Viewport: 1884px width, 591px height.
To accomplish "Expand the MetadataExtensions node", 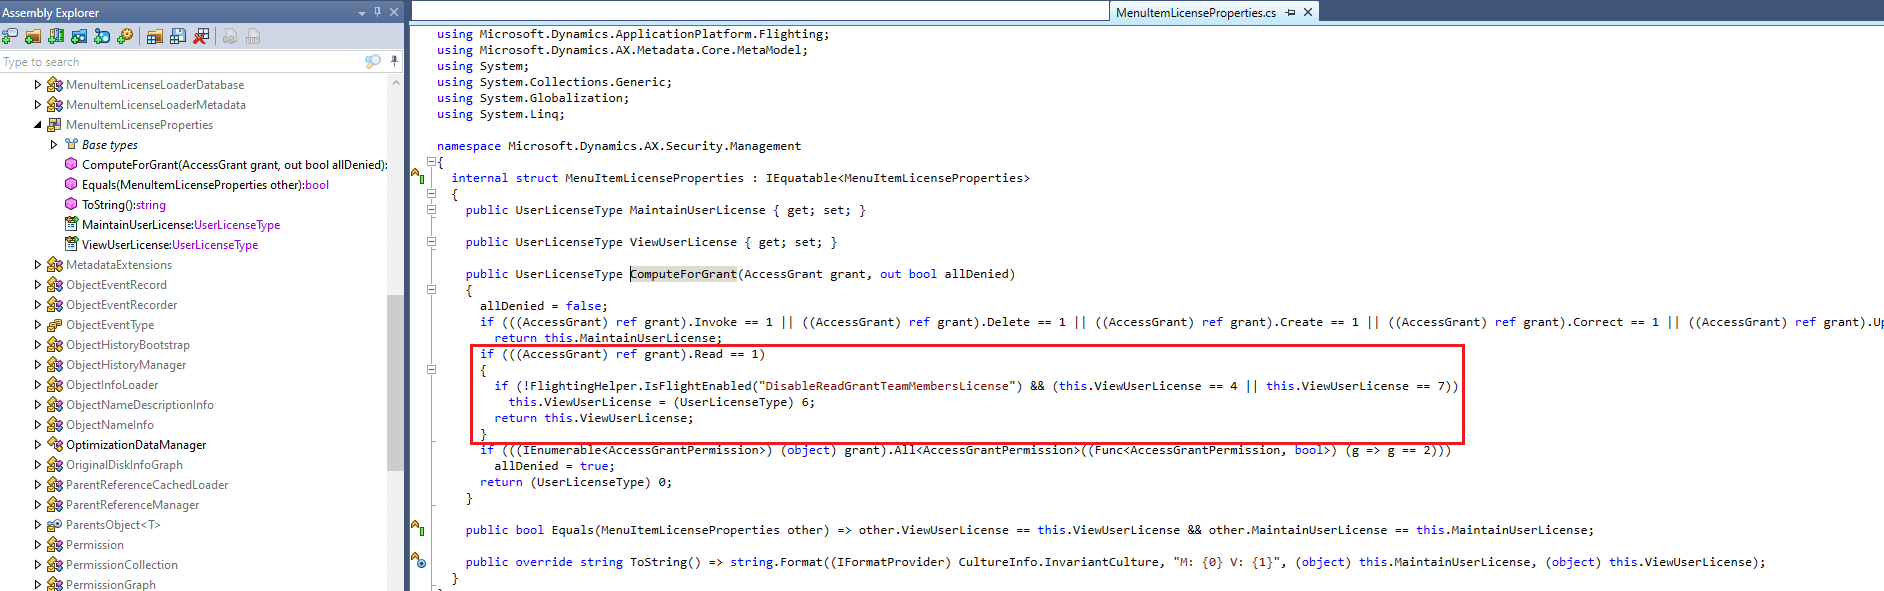I will (x=38, y=265).
